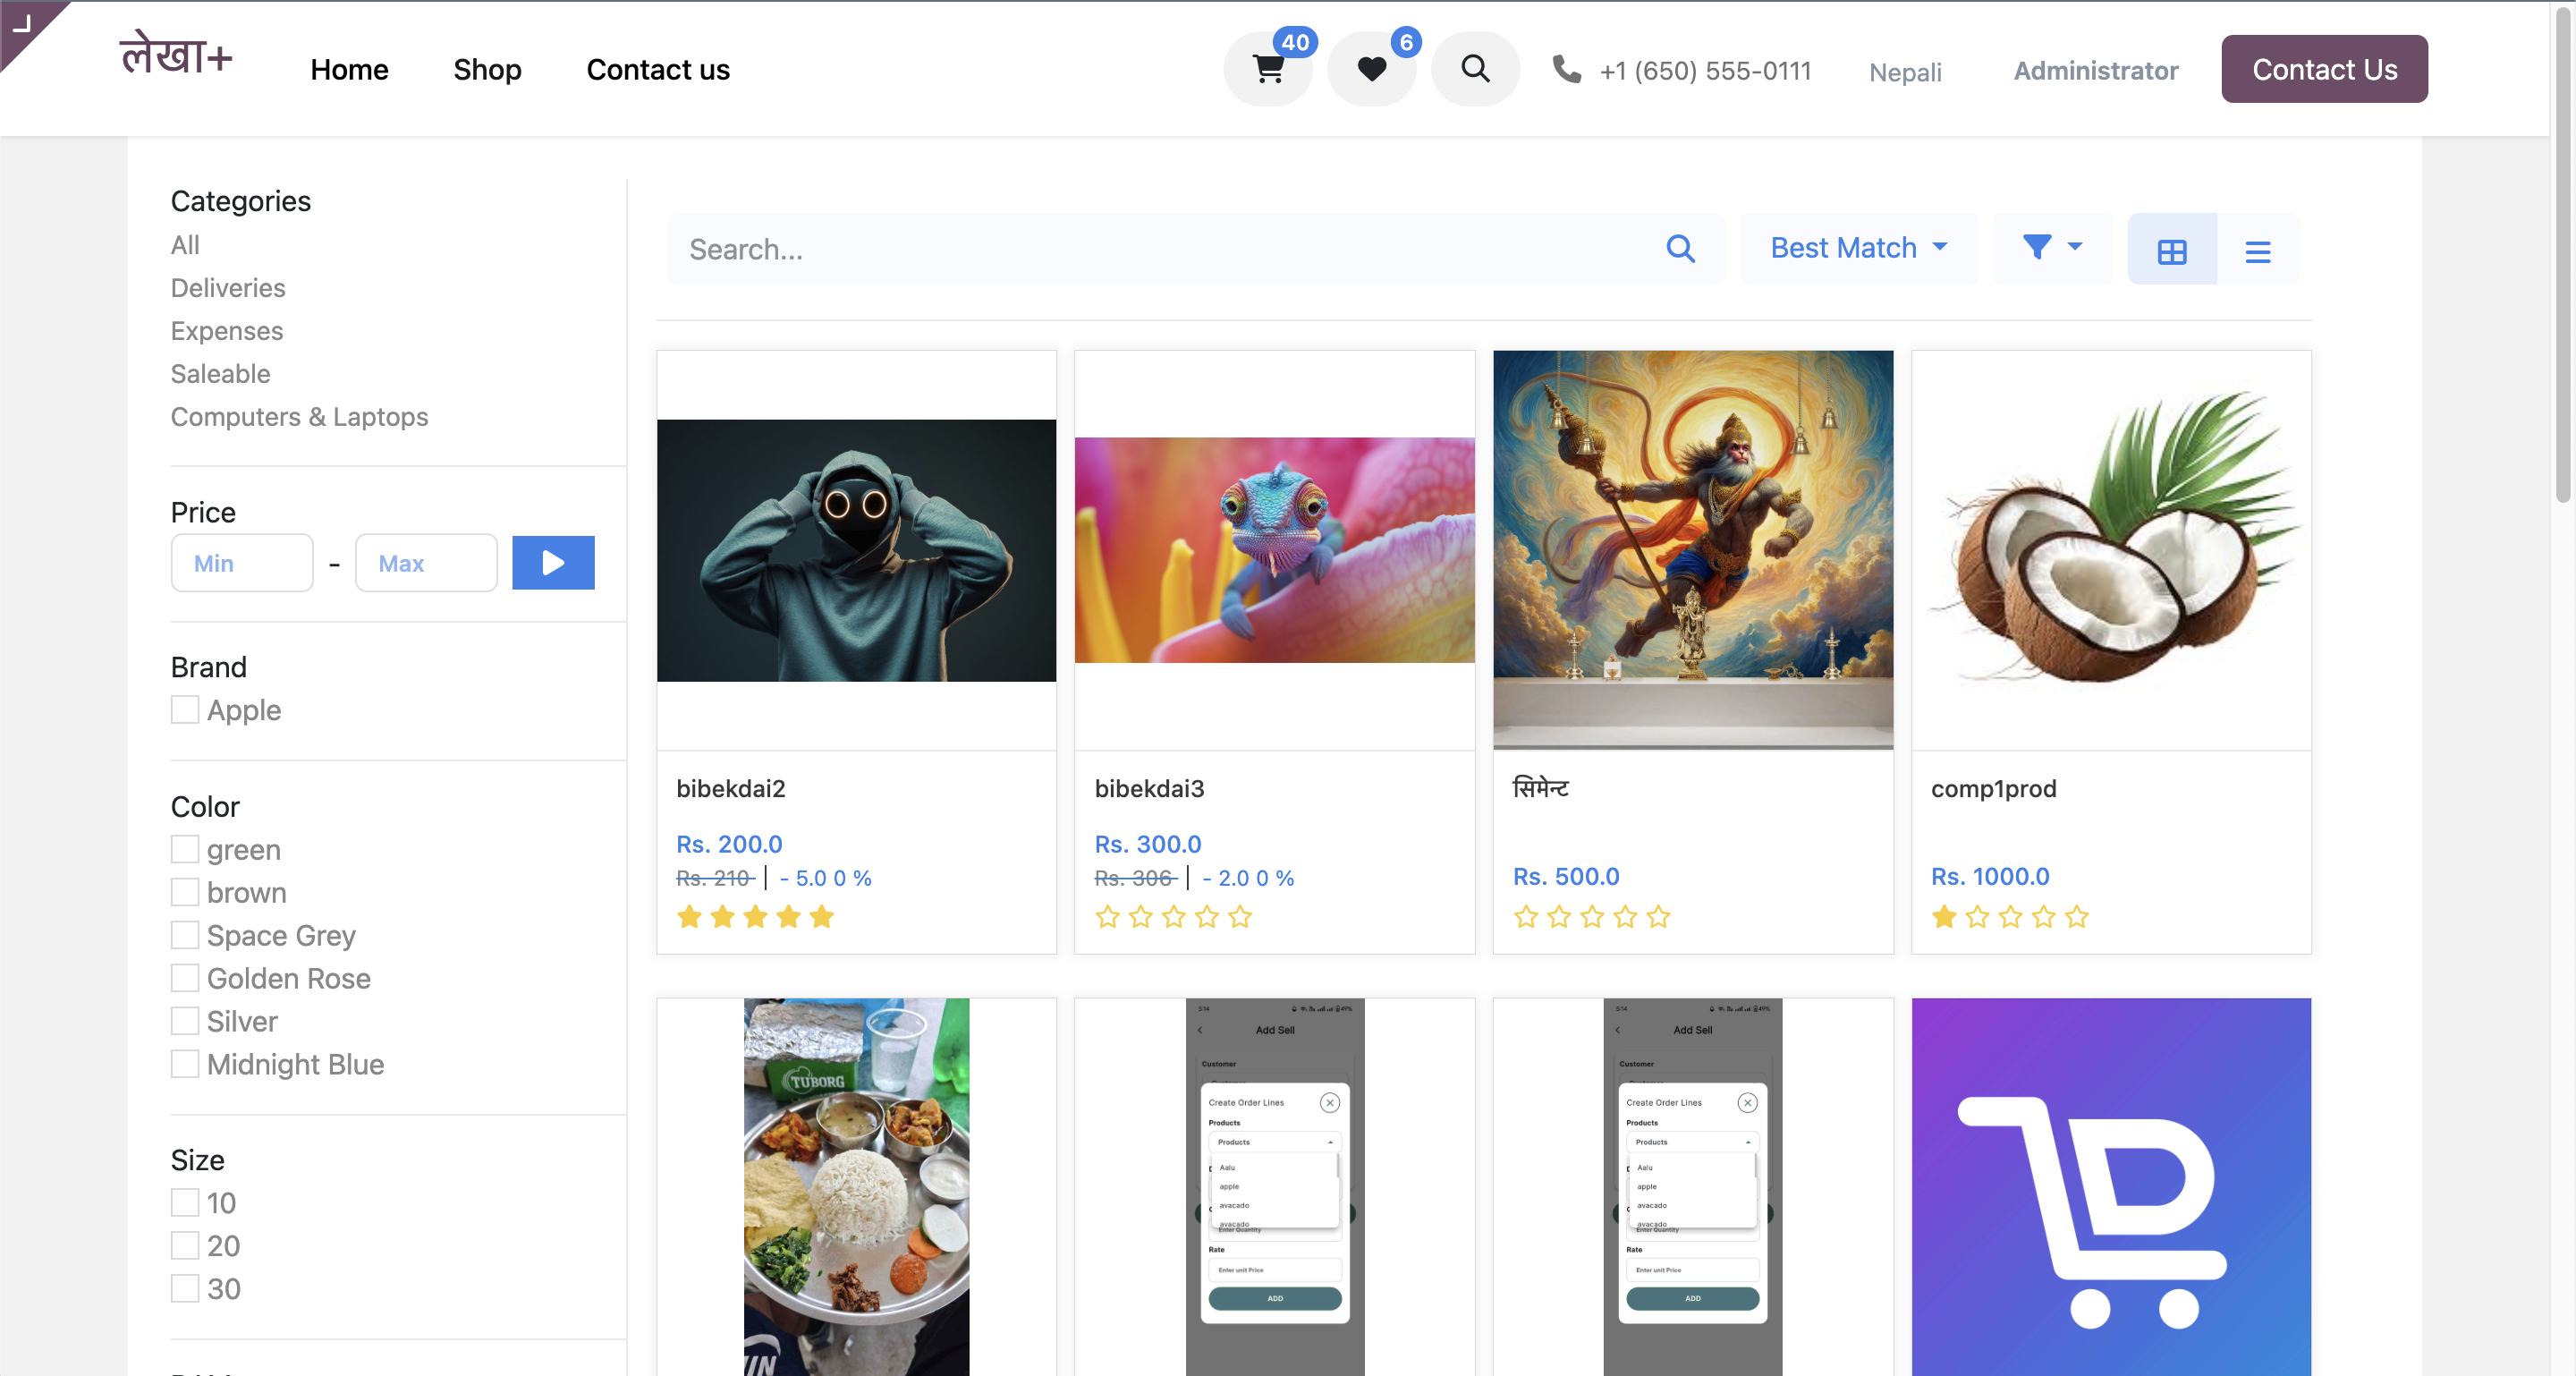Open the Administrator user menu
Screen dimensions: 2576x1376
(2095, 71)
